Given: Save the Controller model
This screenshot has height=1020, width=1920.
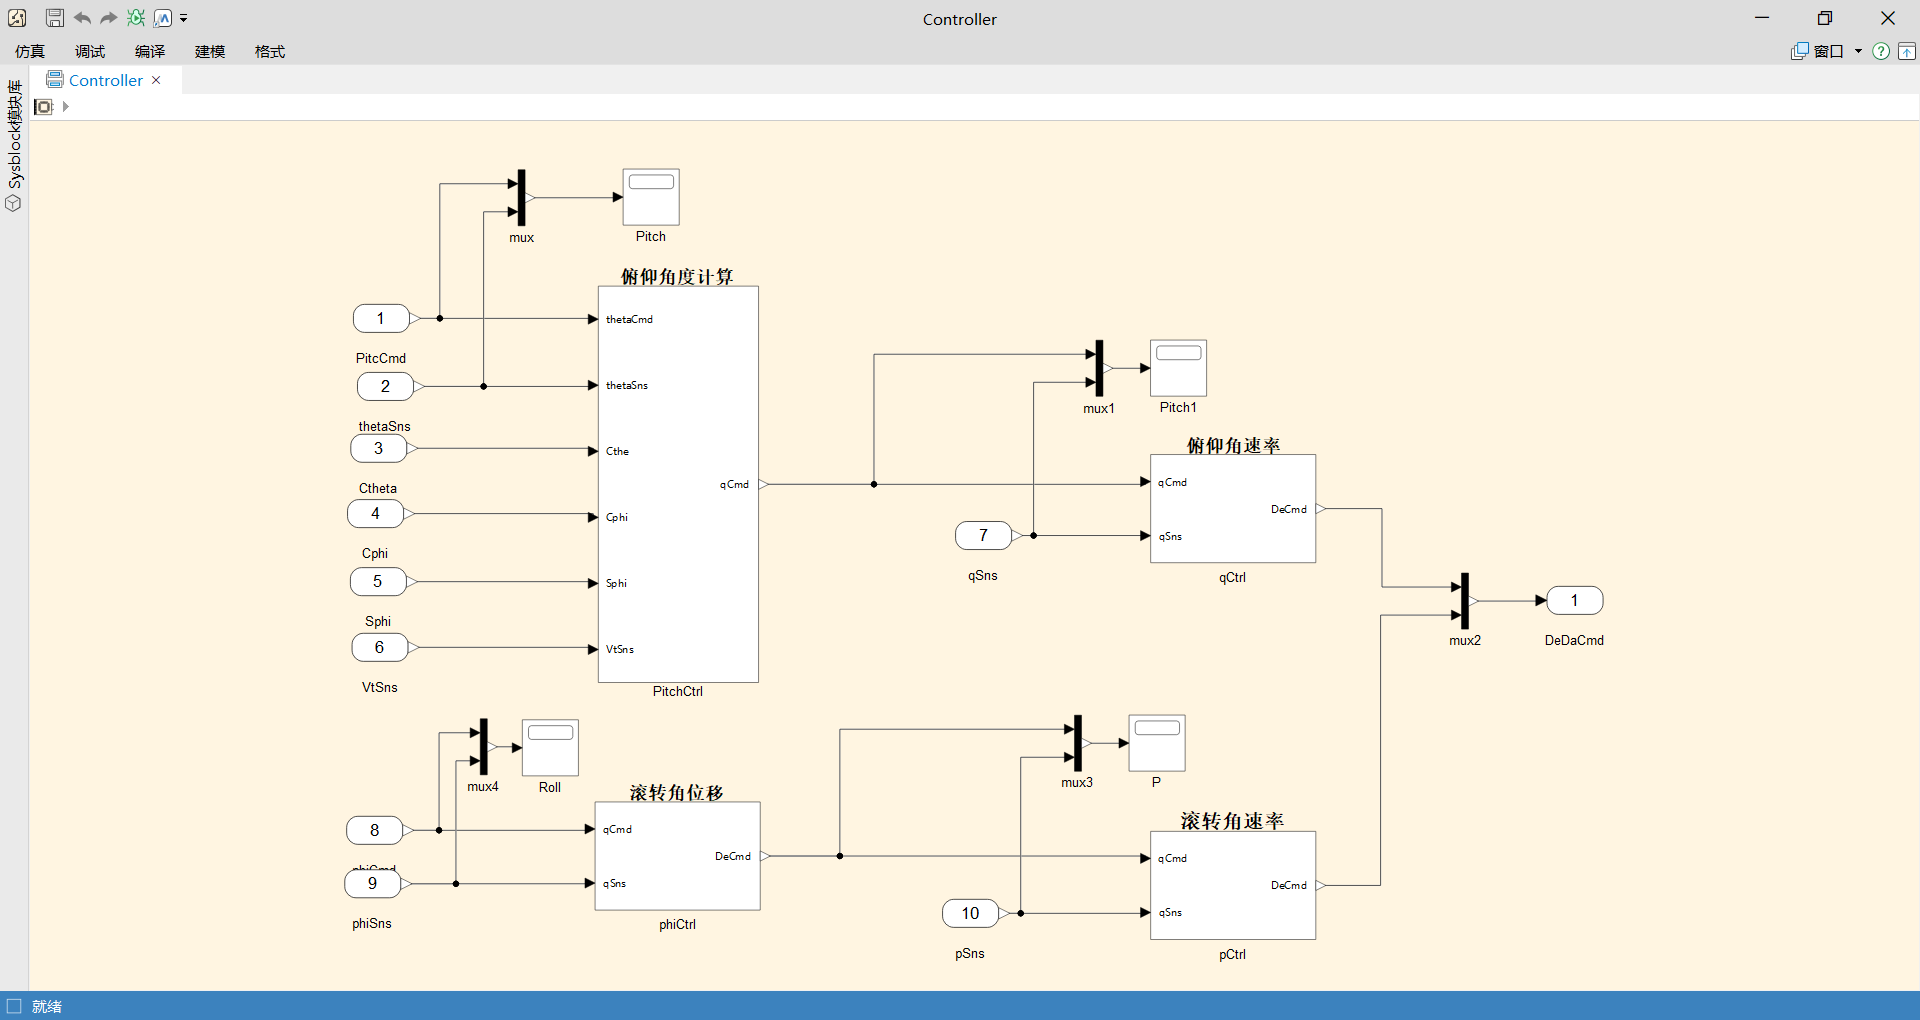Looking at the screenshot, I should point(54,18).
